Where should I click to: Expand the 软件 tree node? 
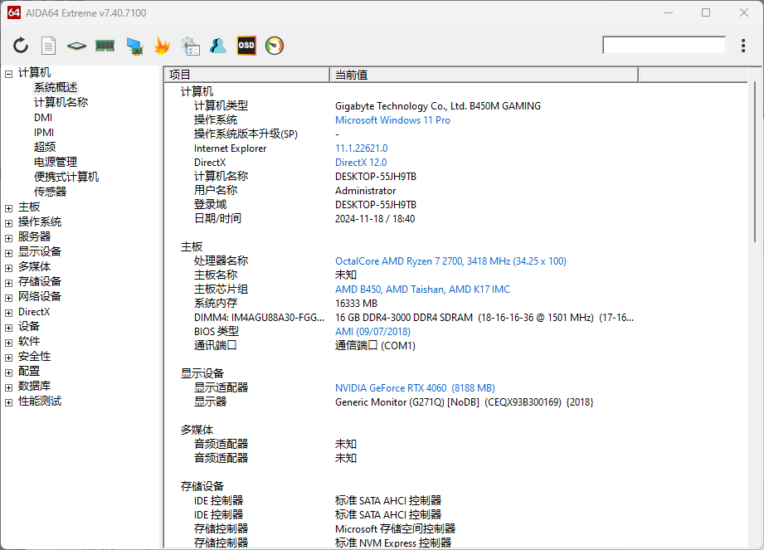click(x=9, y=343)
